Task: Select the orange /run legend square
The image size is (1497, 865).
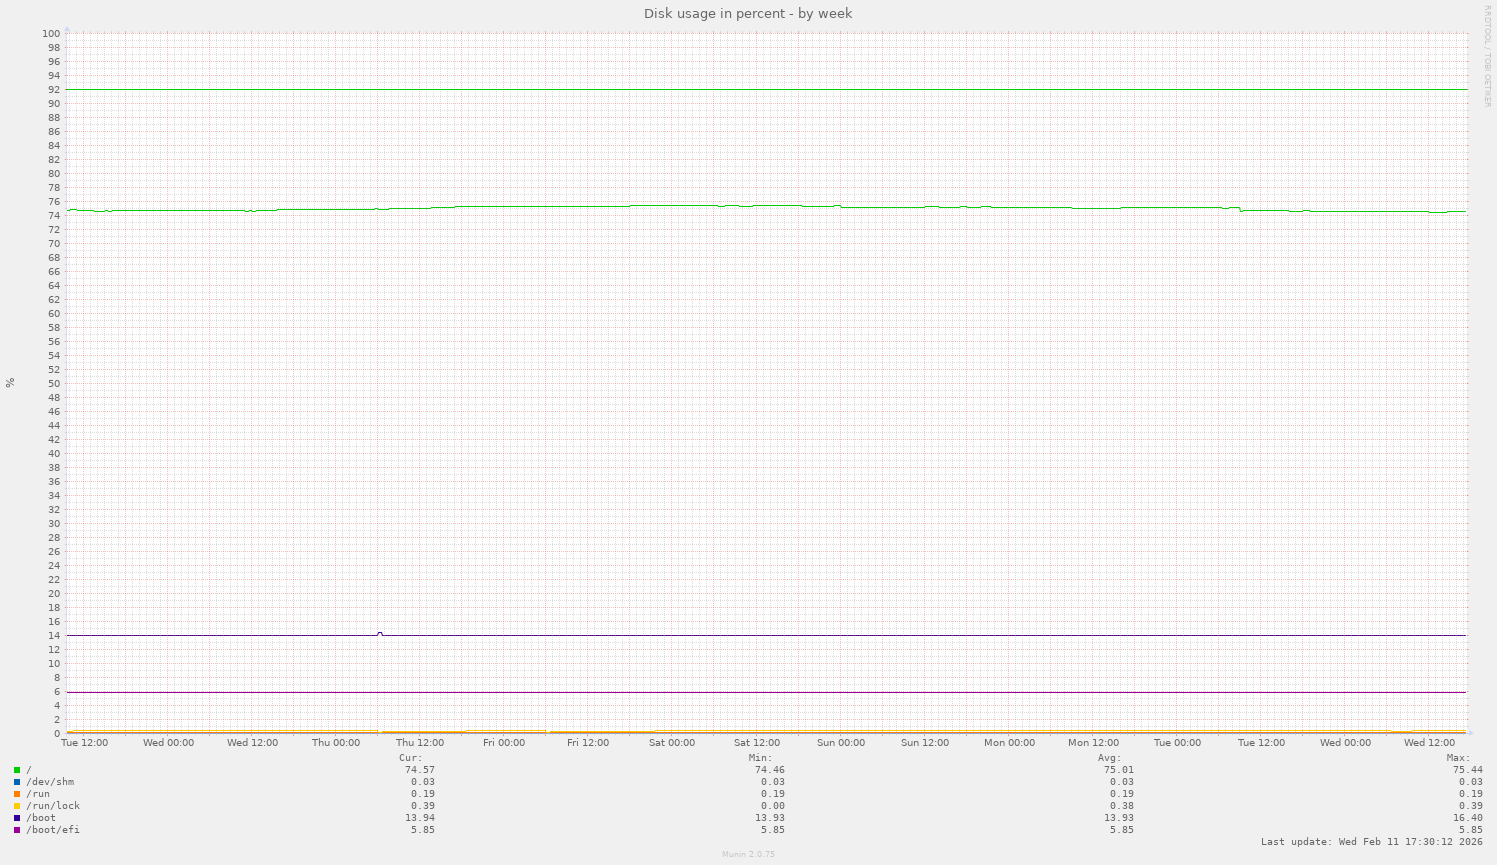Action: [x=16, y=793]
